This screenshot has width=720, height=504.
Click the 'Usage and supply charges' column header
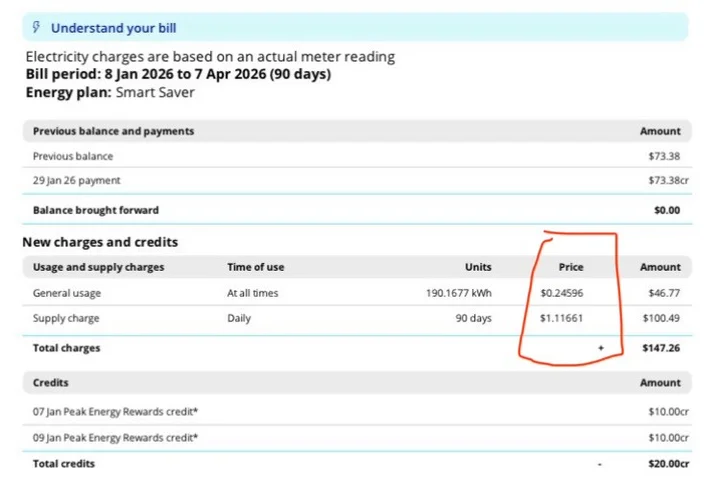point(99,267)
